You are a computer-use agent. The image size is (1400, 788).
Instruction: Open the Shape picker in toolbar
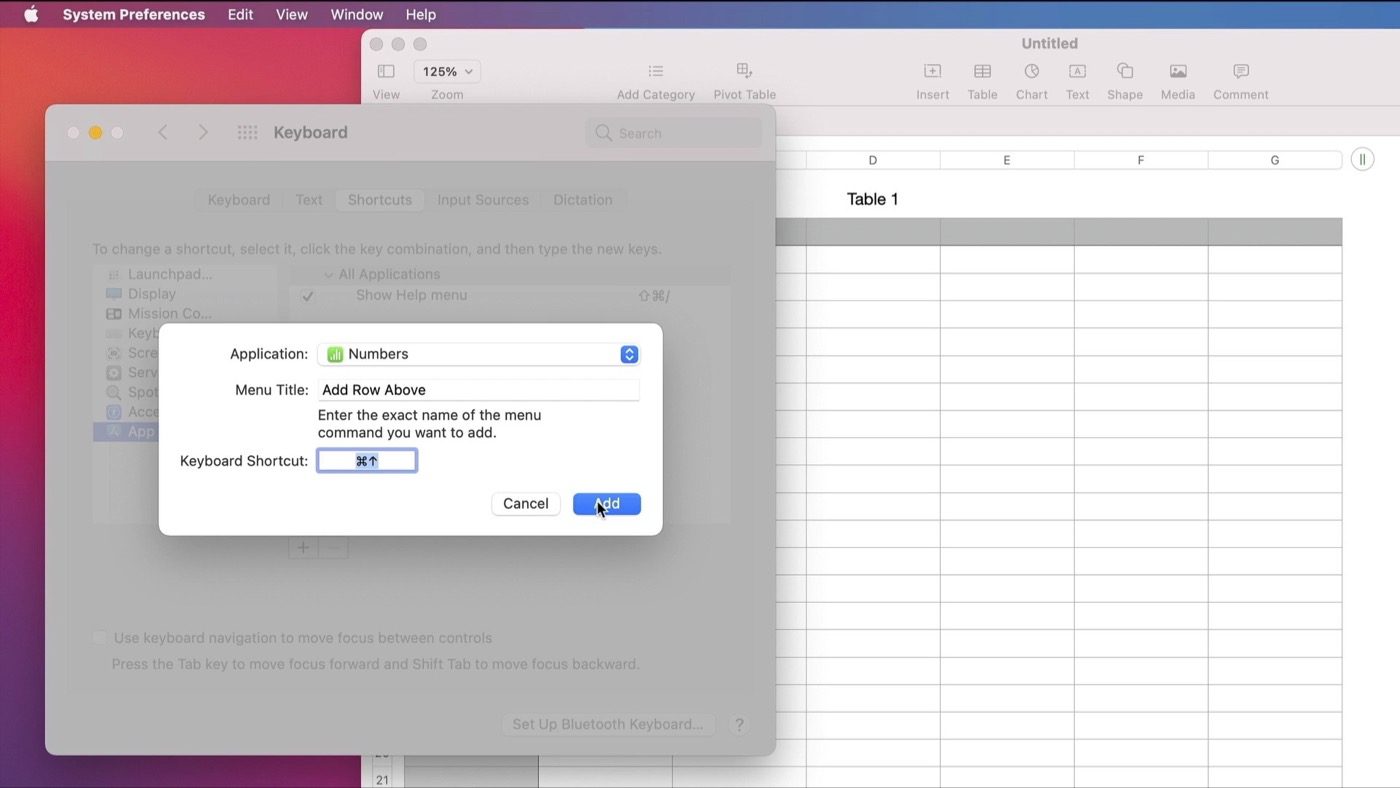[1124, 72]
